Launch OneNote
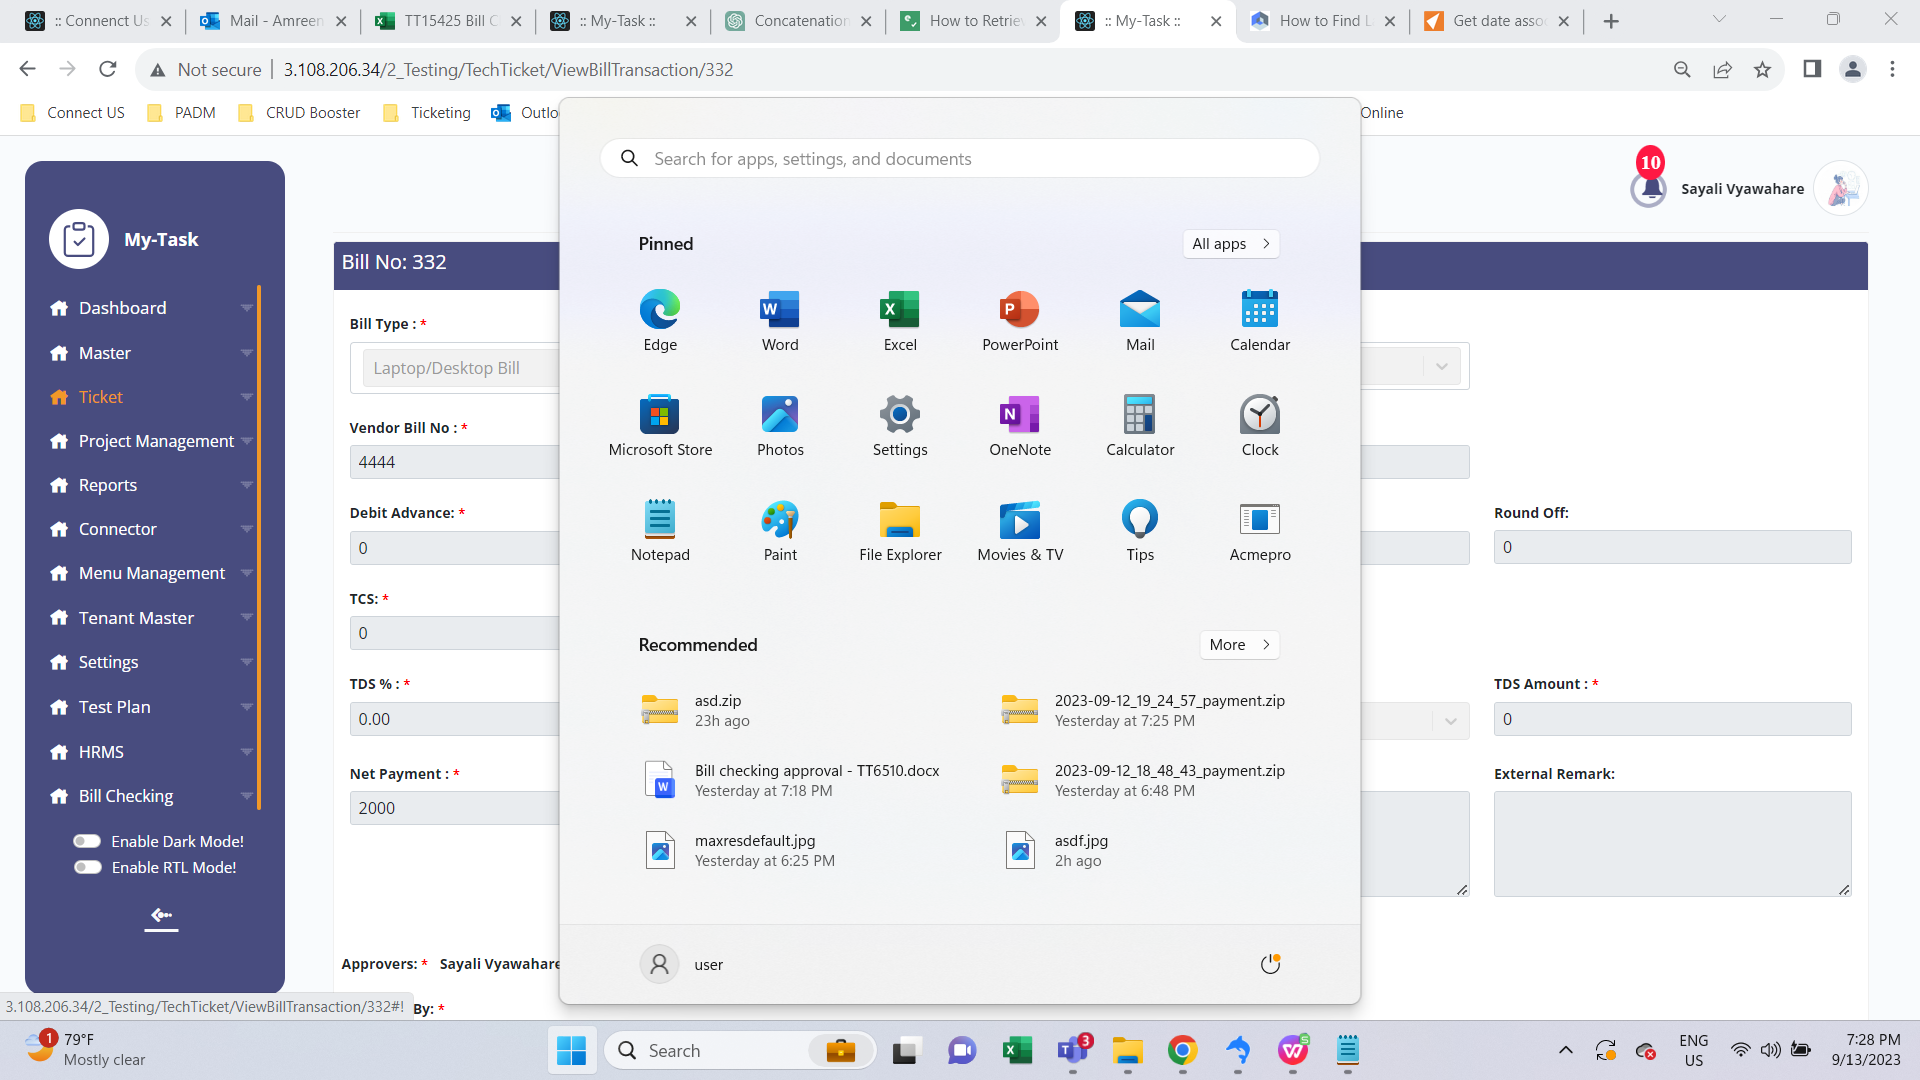Image resolution: width=1920 pixels, height=1080 pixels. click(x=1020, y=425)
